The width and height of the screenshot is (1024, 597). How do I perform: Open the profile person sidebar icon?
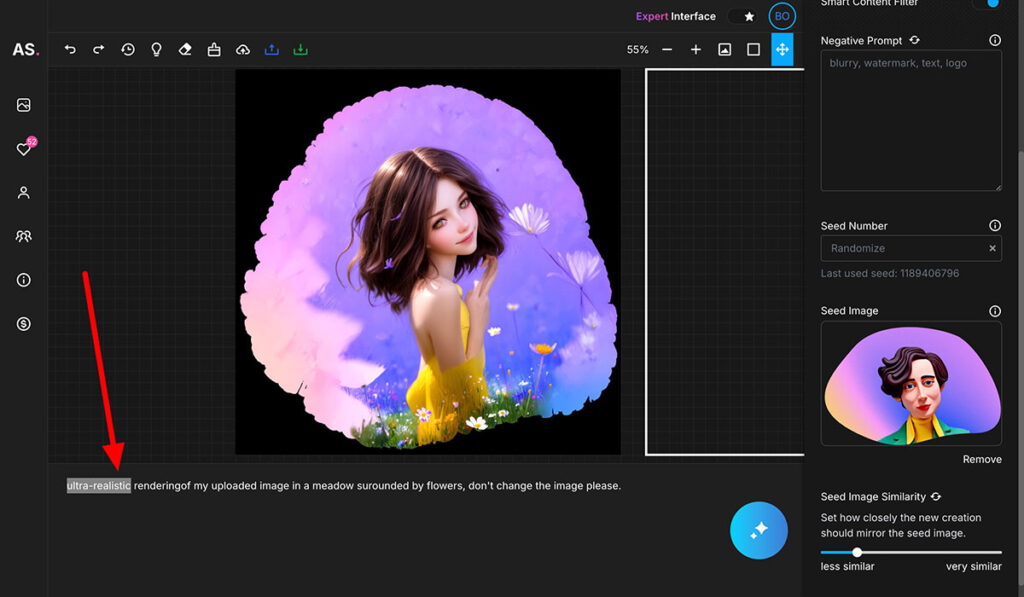coord(24,193)
